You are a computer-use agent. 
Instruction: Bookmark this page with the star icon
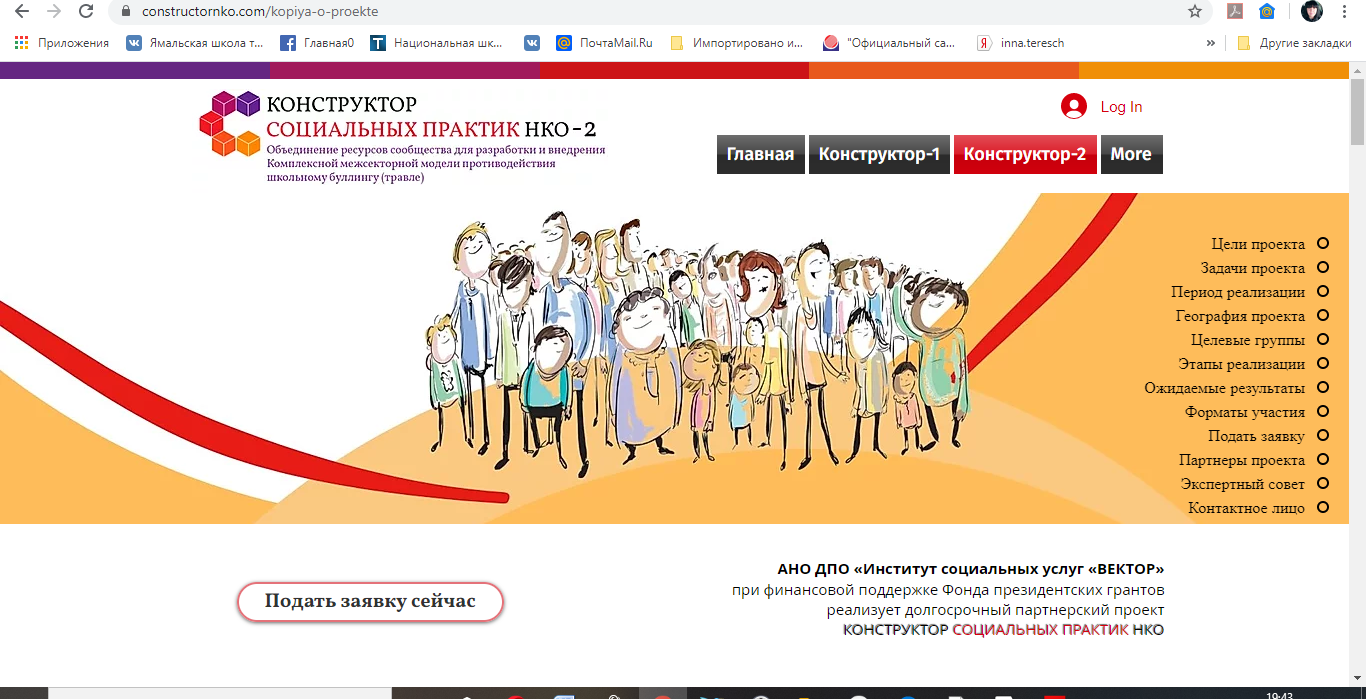[1195, 12]
